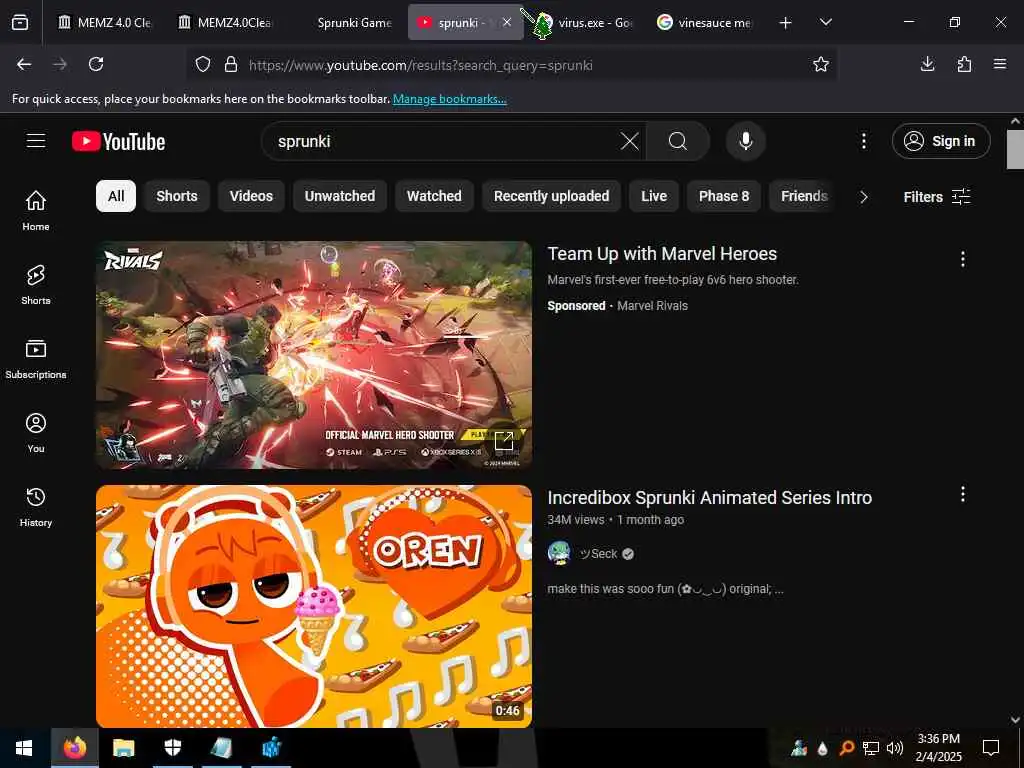Open Incredibox Sprunki Animated Series Intro title

(709, 498)
